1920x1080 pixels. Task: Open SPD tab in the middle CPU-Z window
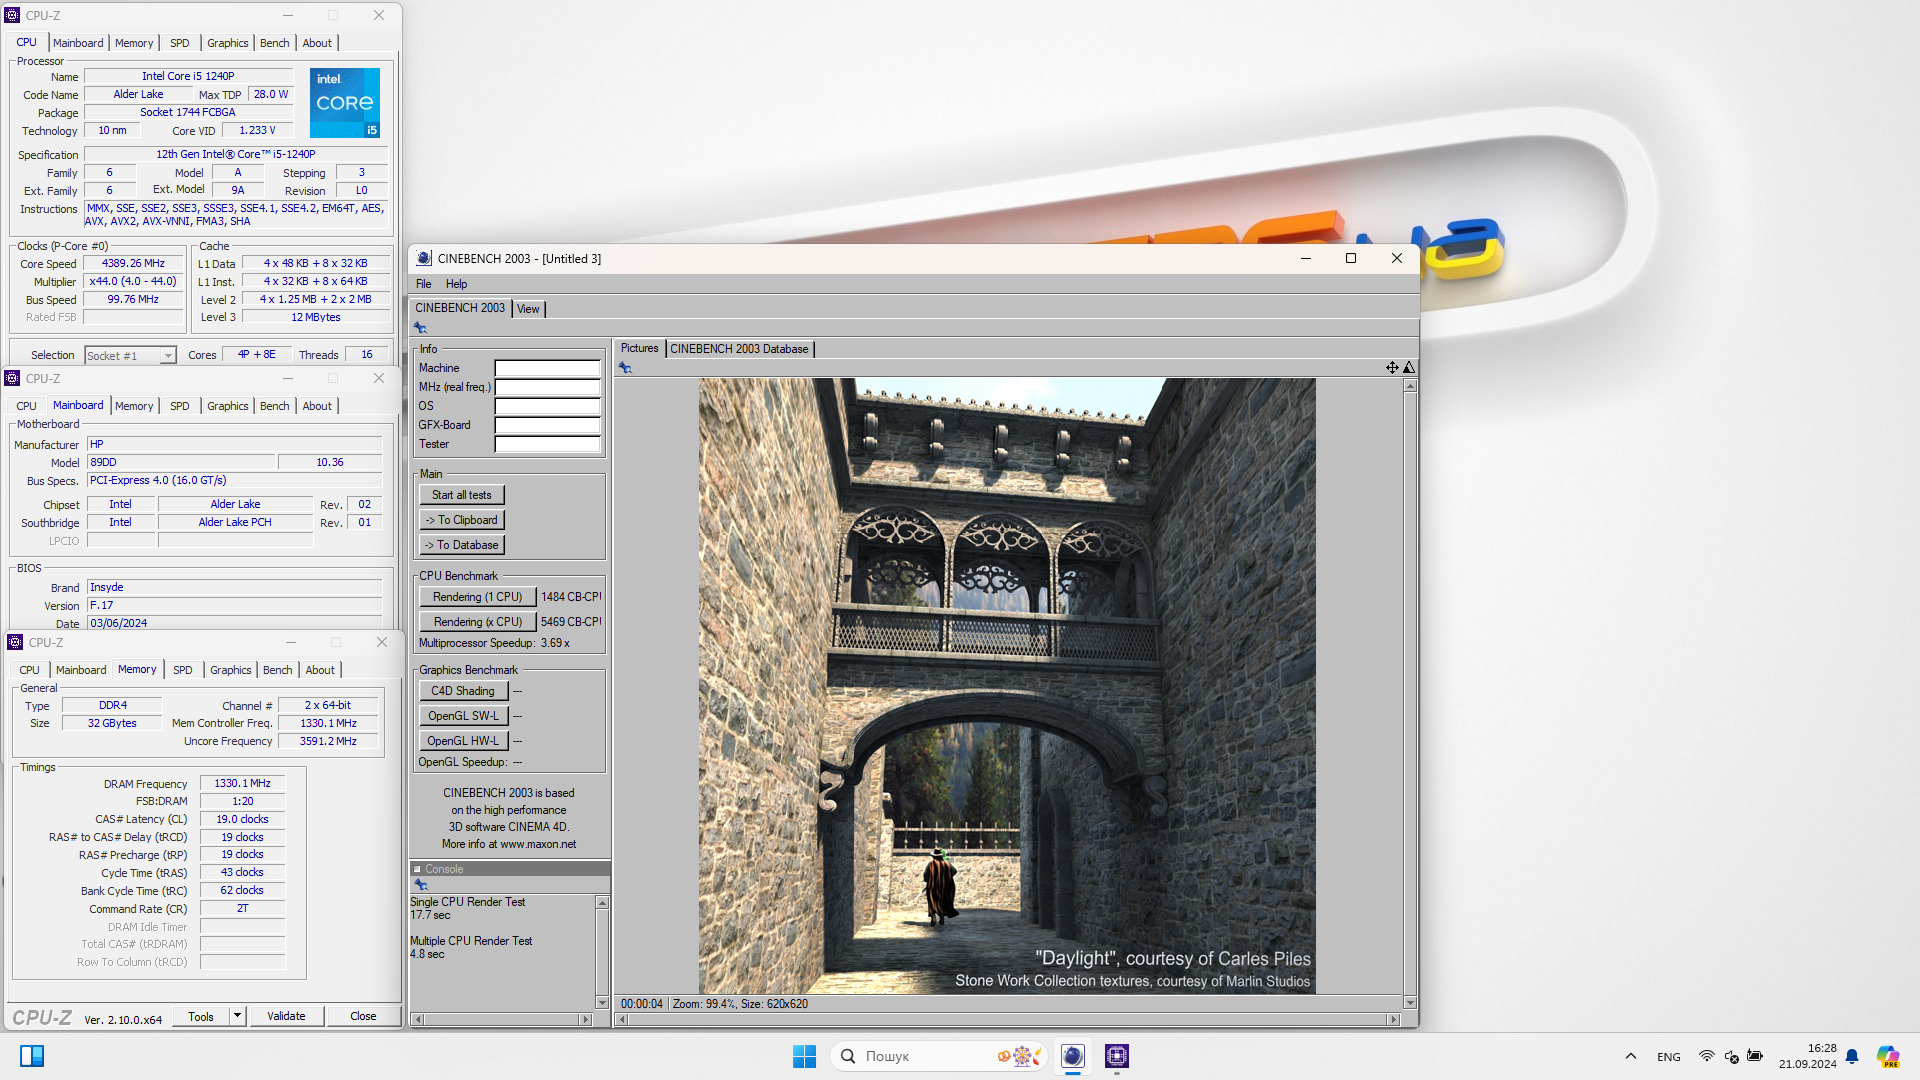point(180,406)
